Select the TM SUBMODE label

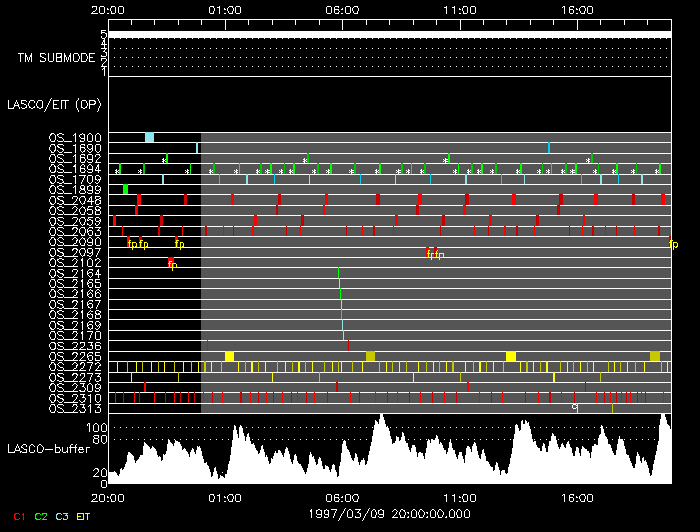55,58
